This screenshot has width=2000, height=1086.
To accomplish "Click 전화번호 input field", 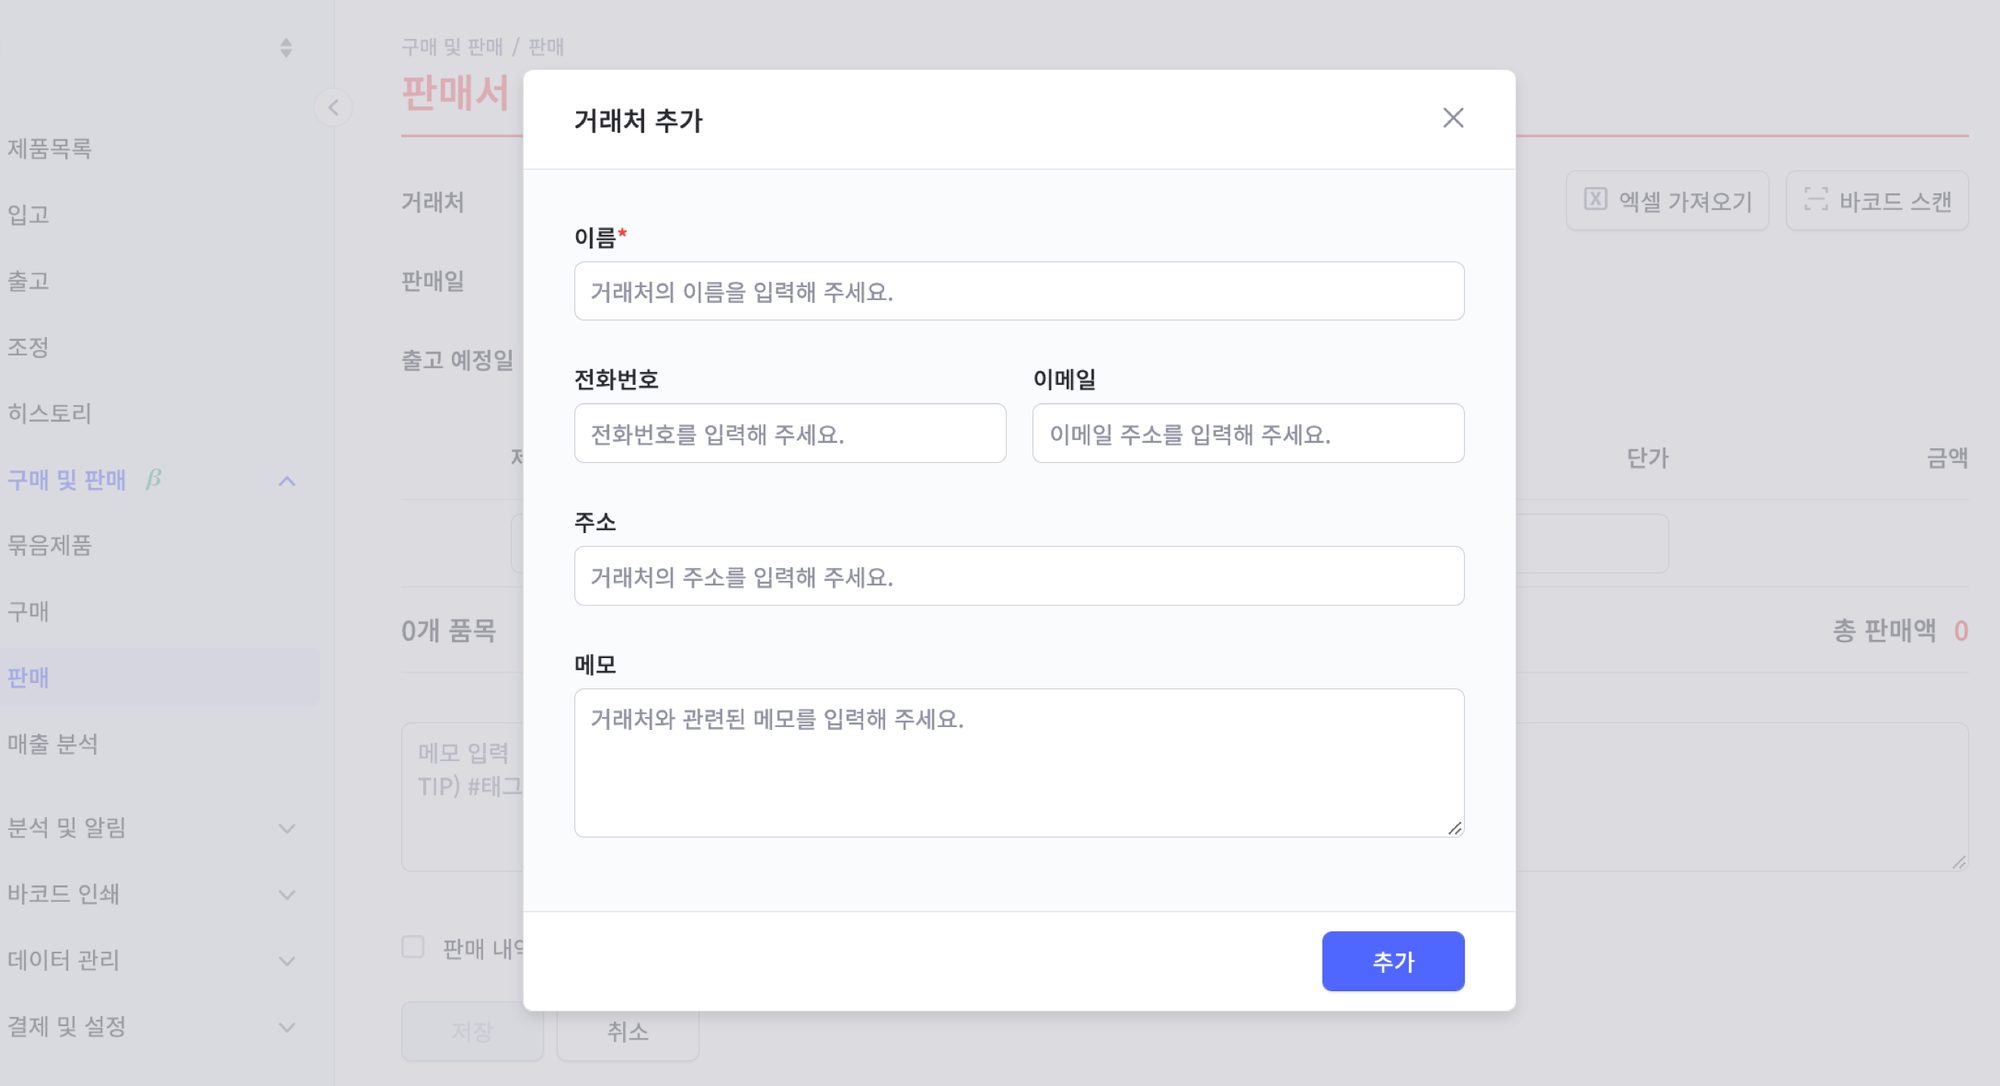I will [x=789, y=435].
